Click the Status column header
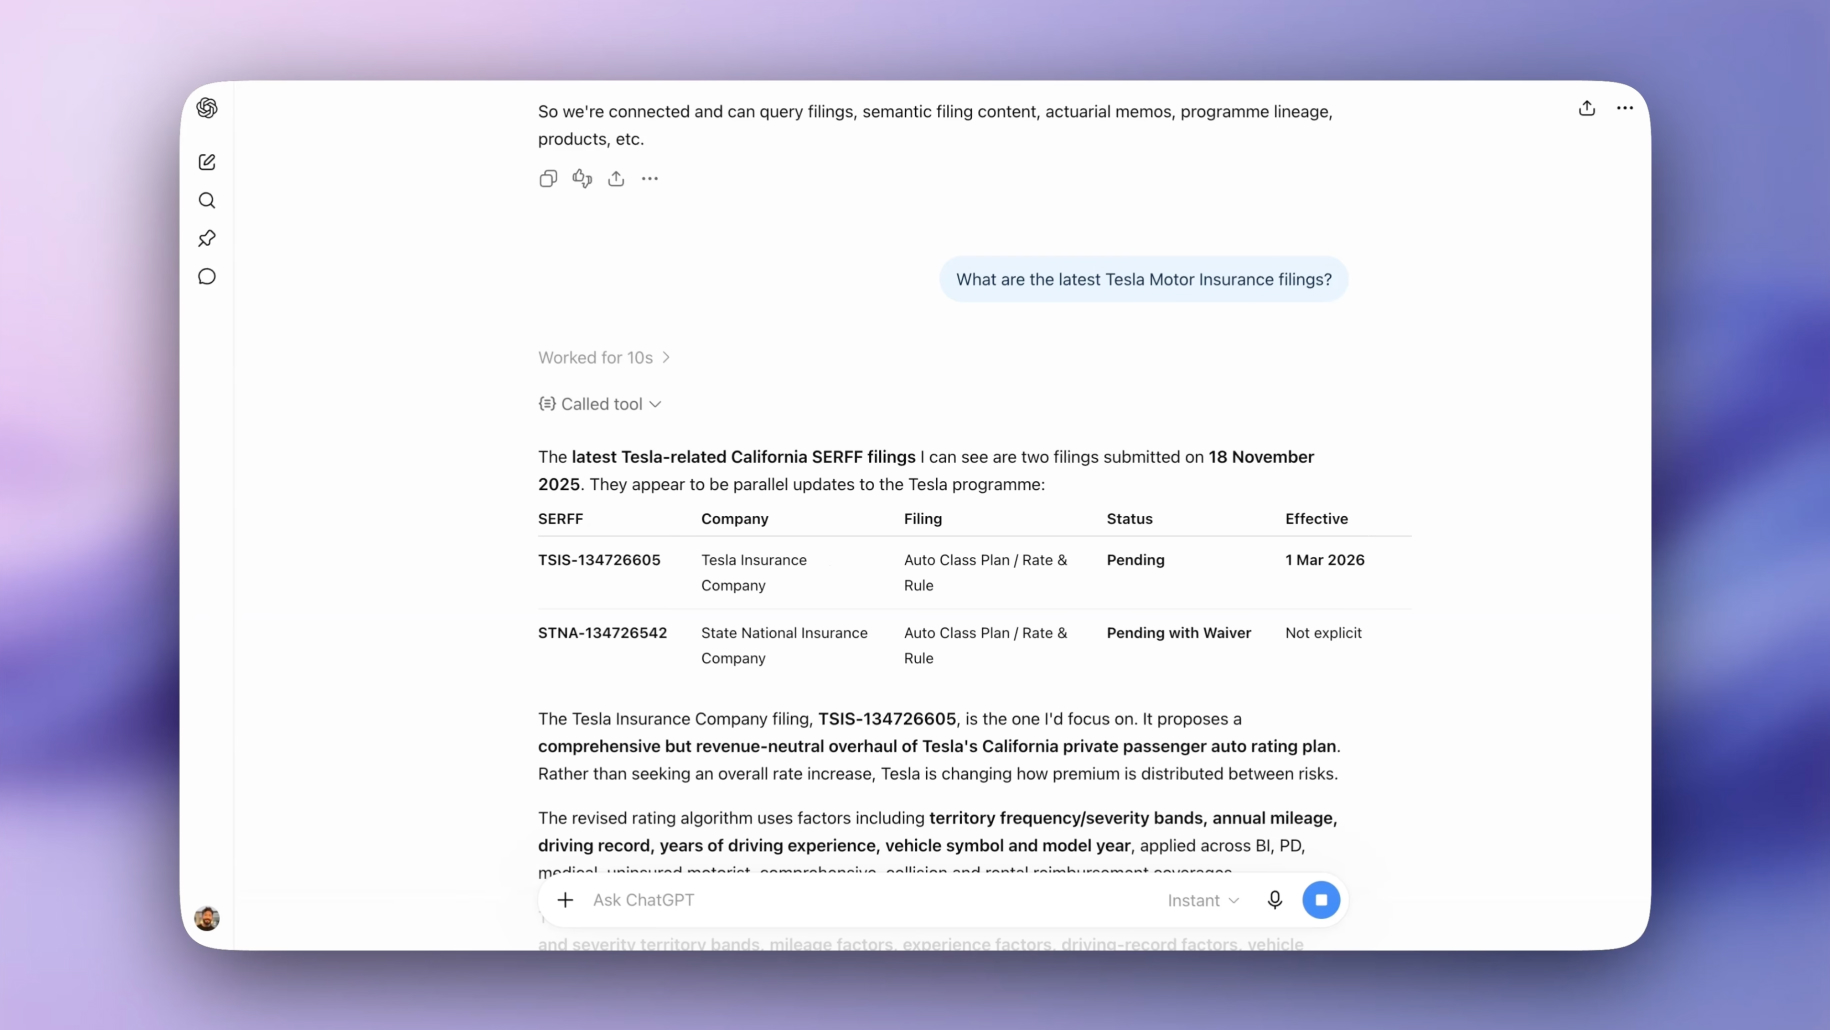Viewport: 1830px width, 1030px height. tap(1130, 519)
